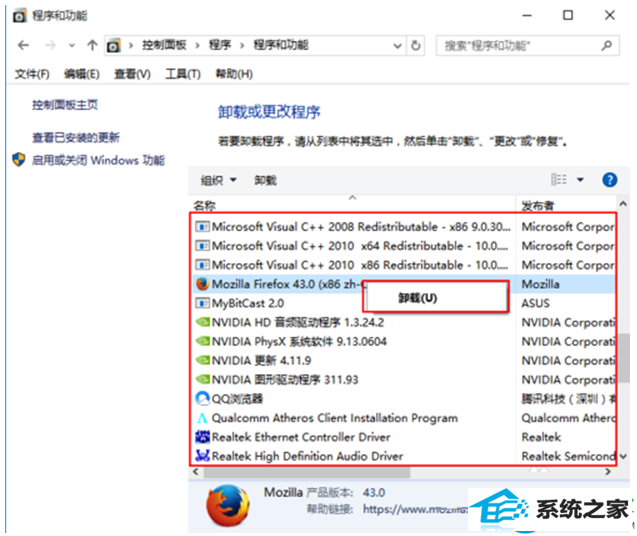Select the NVIDIA PhysX 系统软件 9.13.0604 name

[x=299, y=341]
